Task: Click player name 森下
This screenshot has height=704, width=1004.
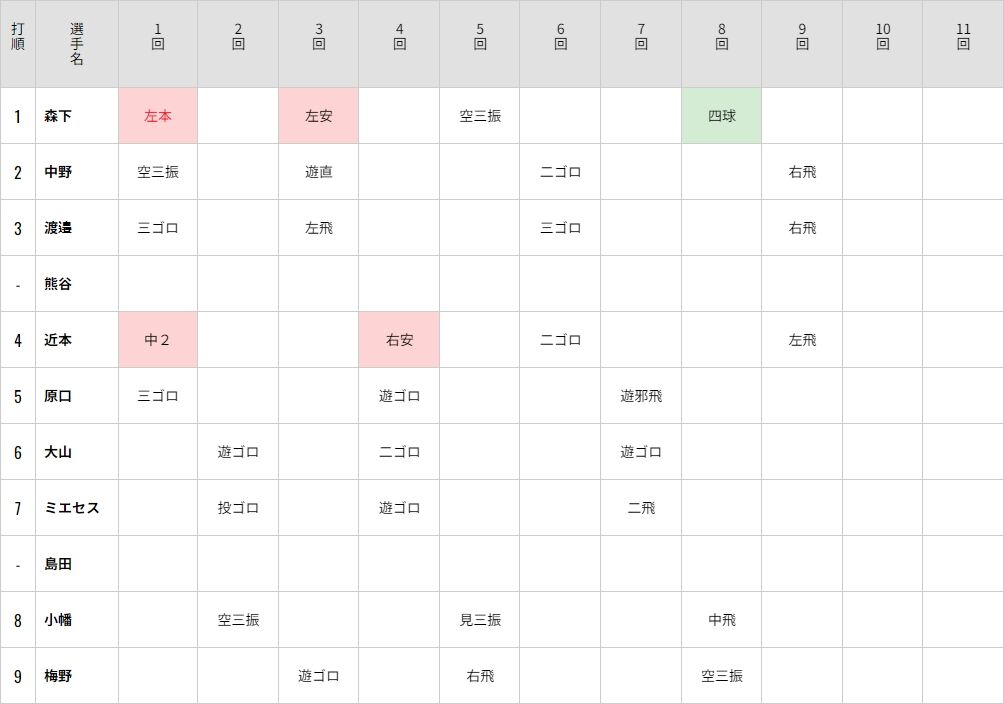Action: [58, 116]
